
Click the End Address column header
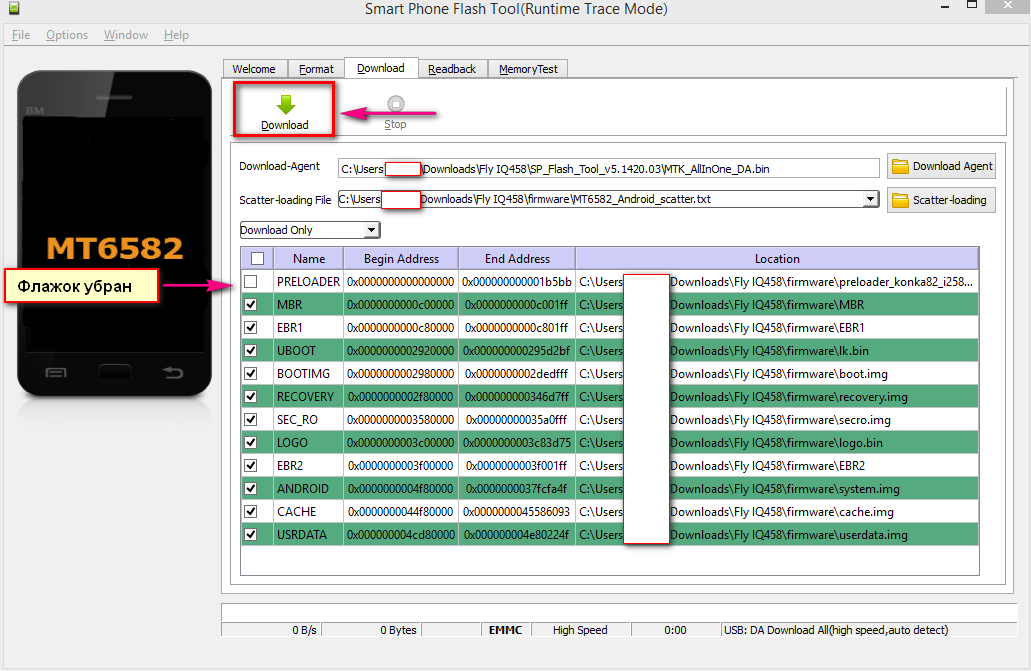[517, 259]
